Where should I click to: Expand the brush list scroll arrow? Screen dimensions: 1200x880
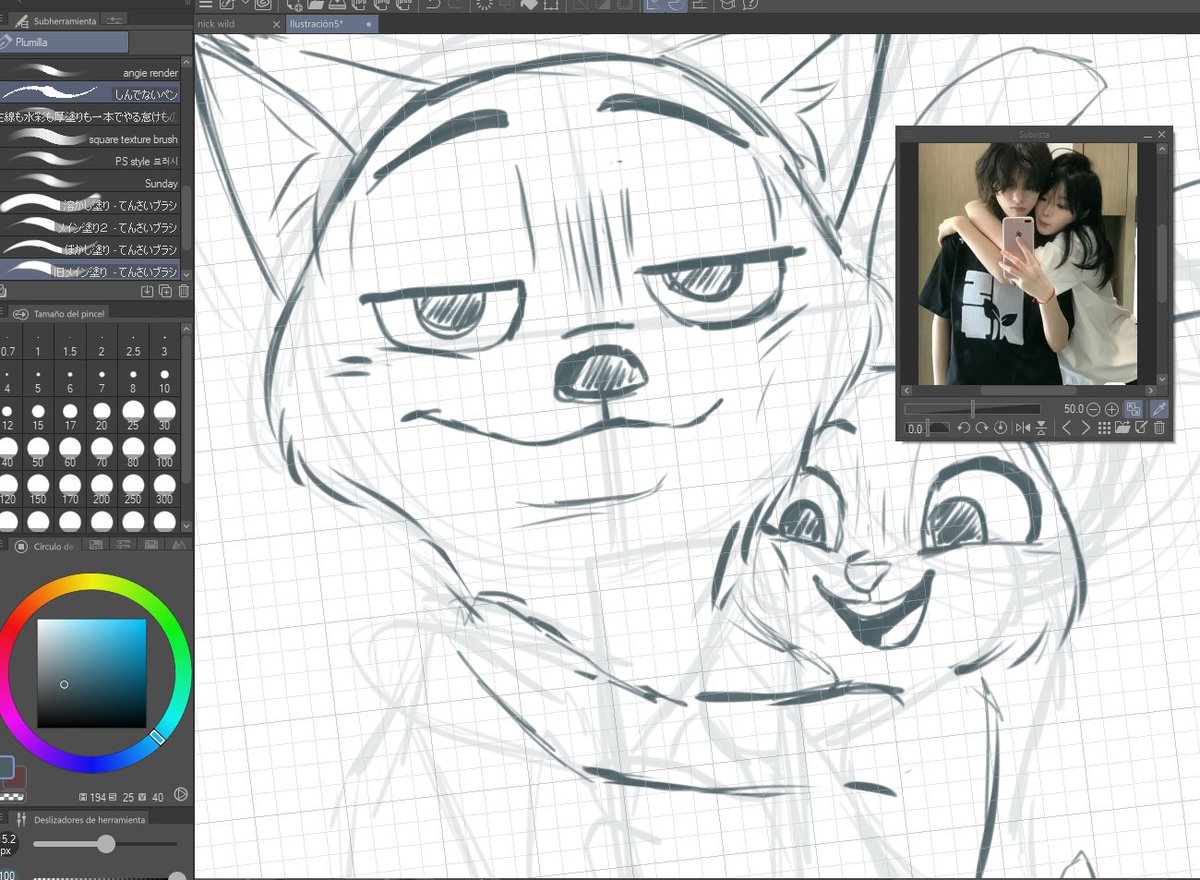pyautogui.click(x=185, y=273)
